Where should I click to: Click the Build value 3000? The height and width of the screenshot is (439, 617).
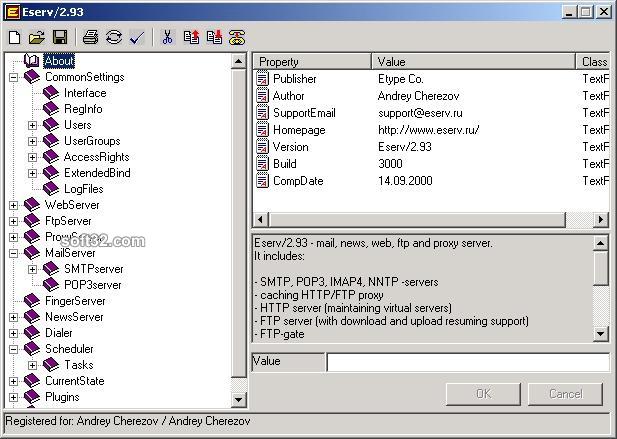point(390,164)
